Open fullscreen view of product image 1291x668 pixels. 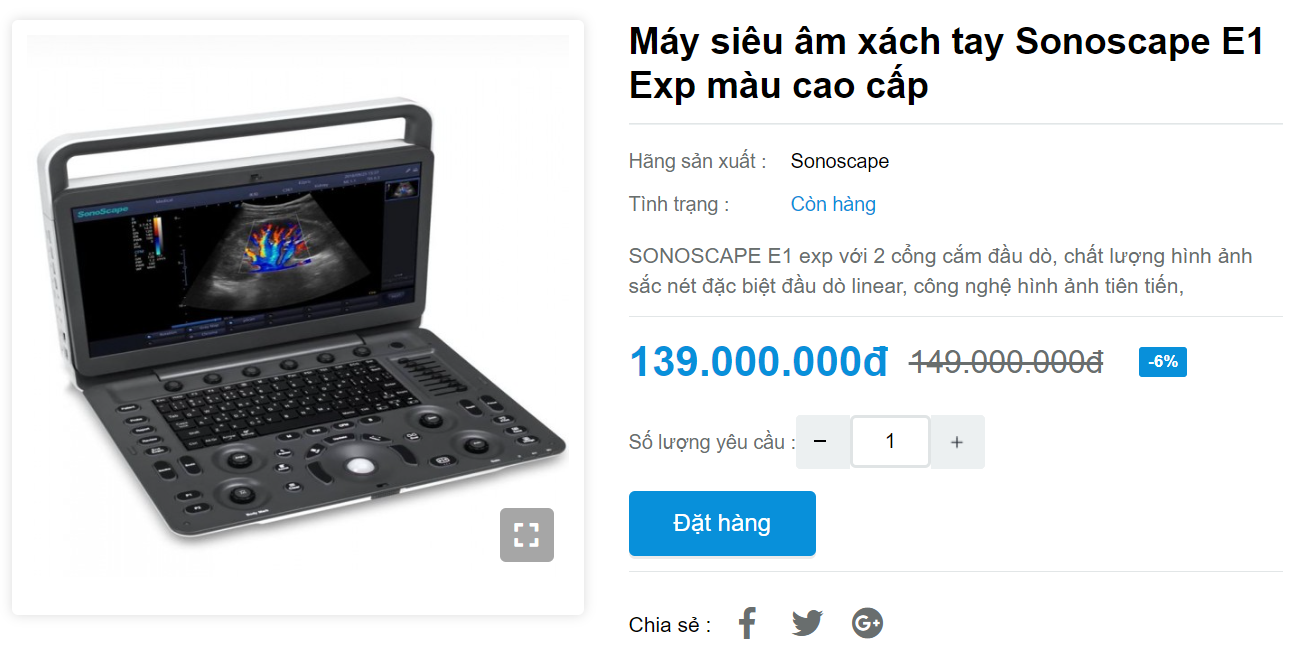(527, 535)
